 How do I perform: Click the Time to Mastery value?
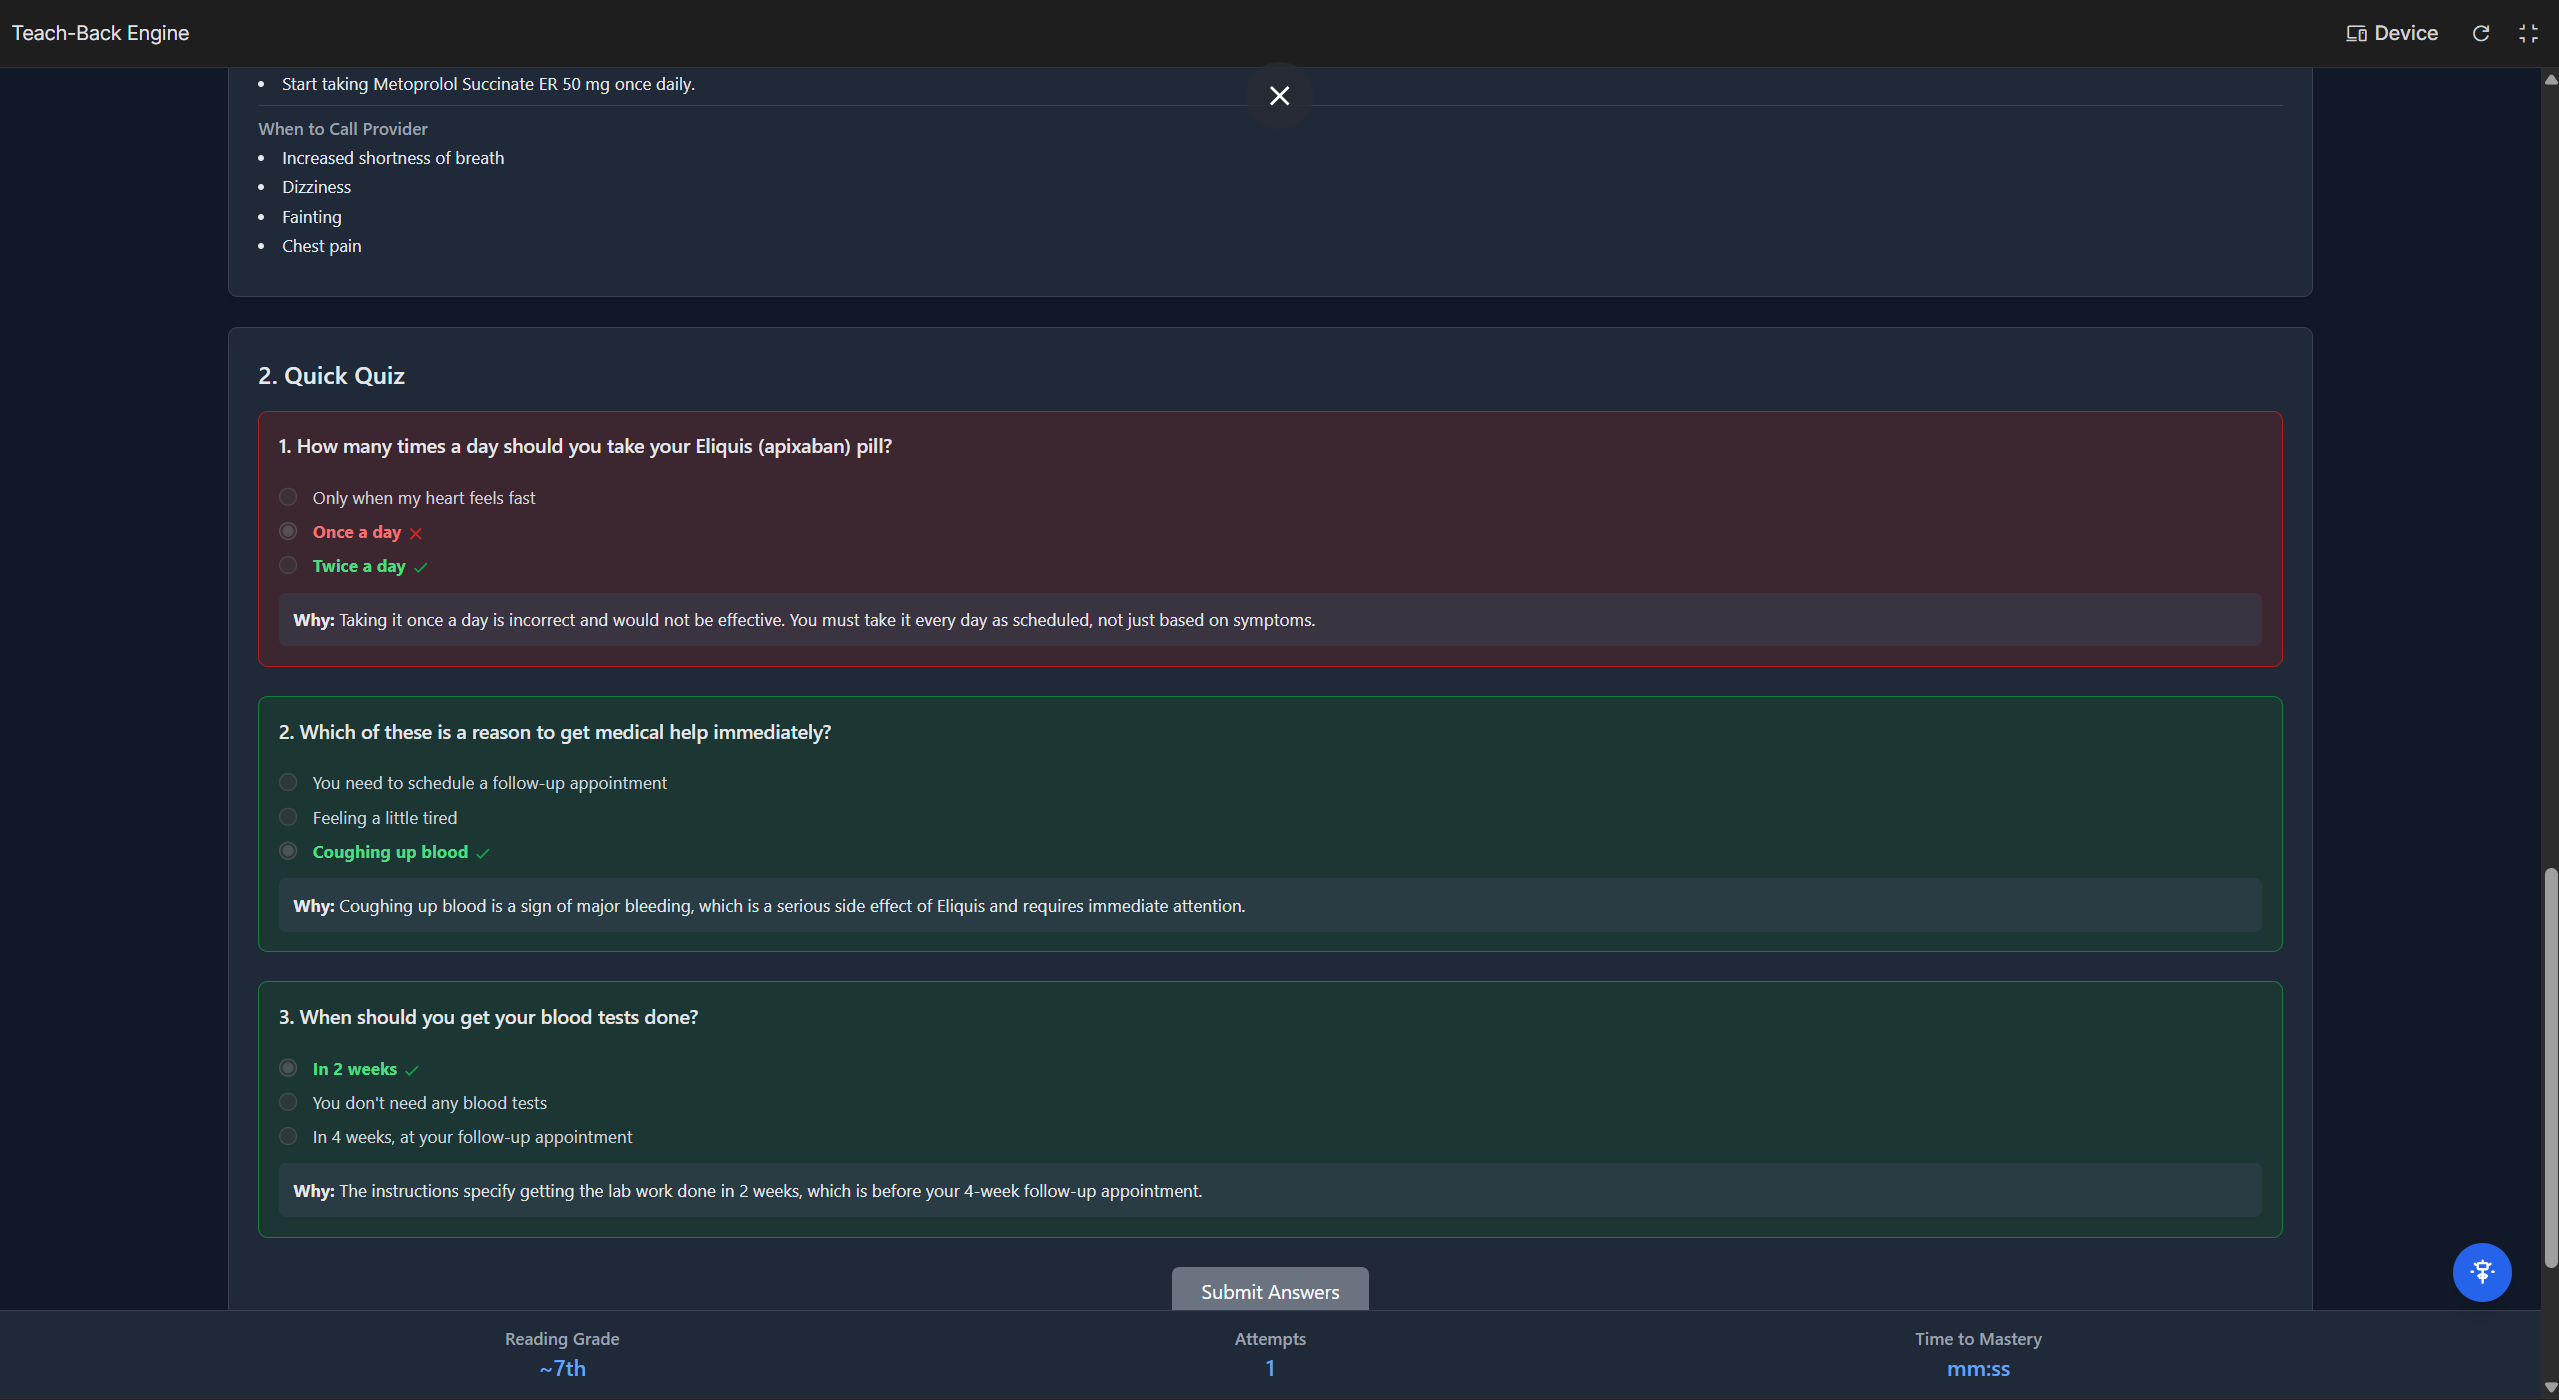click(x=1977, y=1369)
